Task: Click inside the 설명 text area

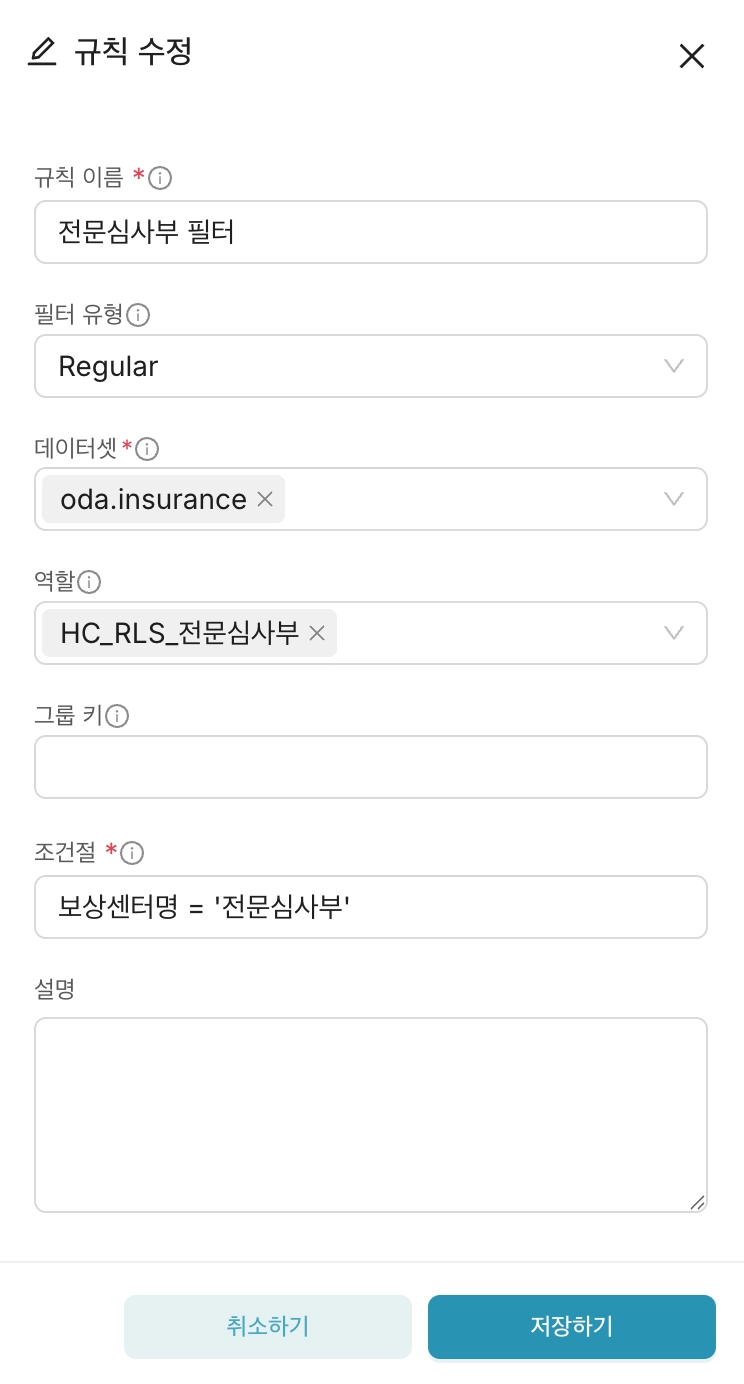Action: point(371,1115)
